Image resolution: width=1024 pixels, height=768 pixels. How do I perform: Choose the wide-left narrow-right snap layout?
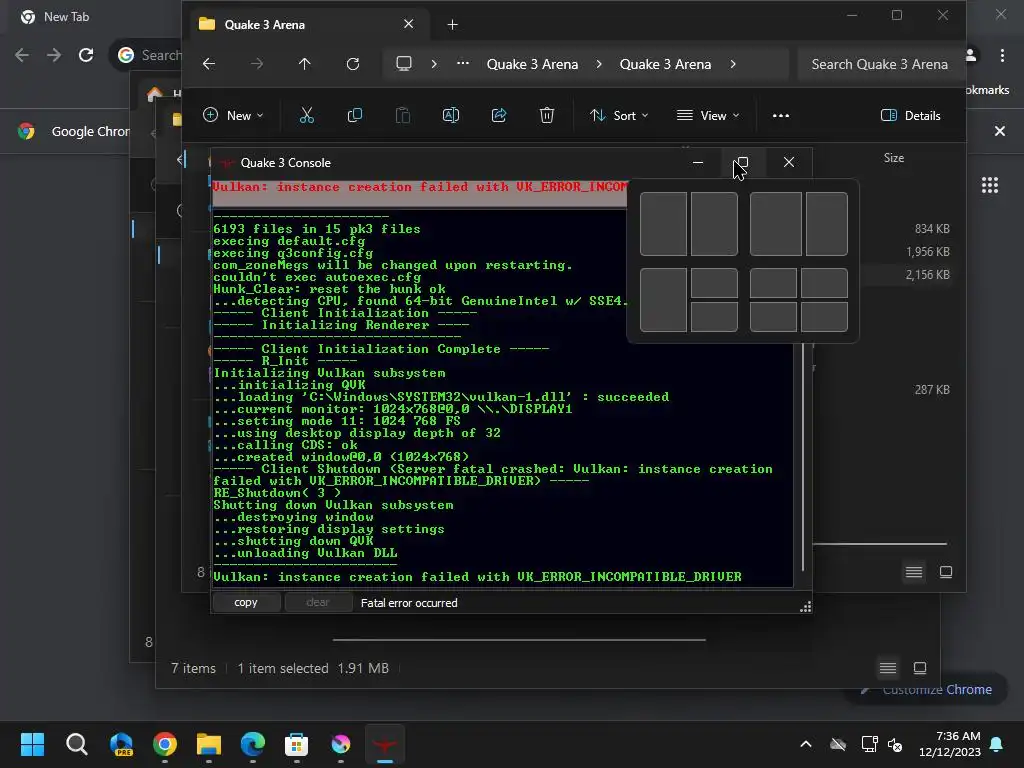pyautogui.click(x=799, y=224)
